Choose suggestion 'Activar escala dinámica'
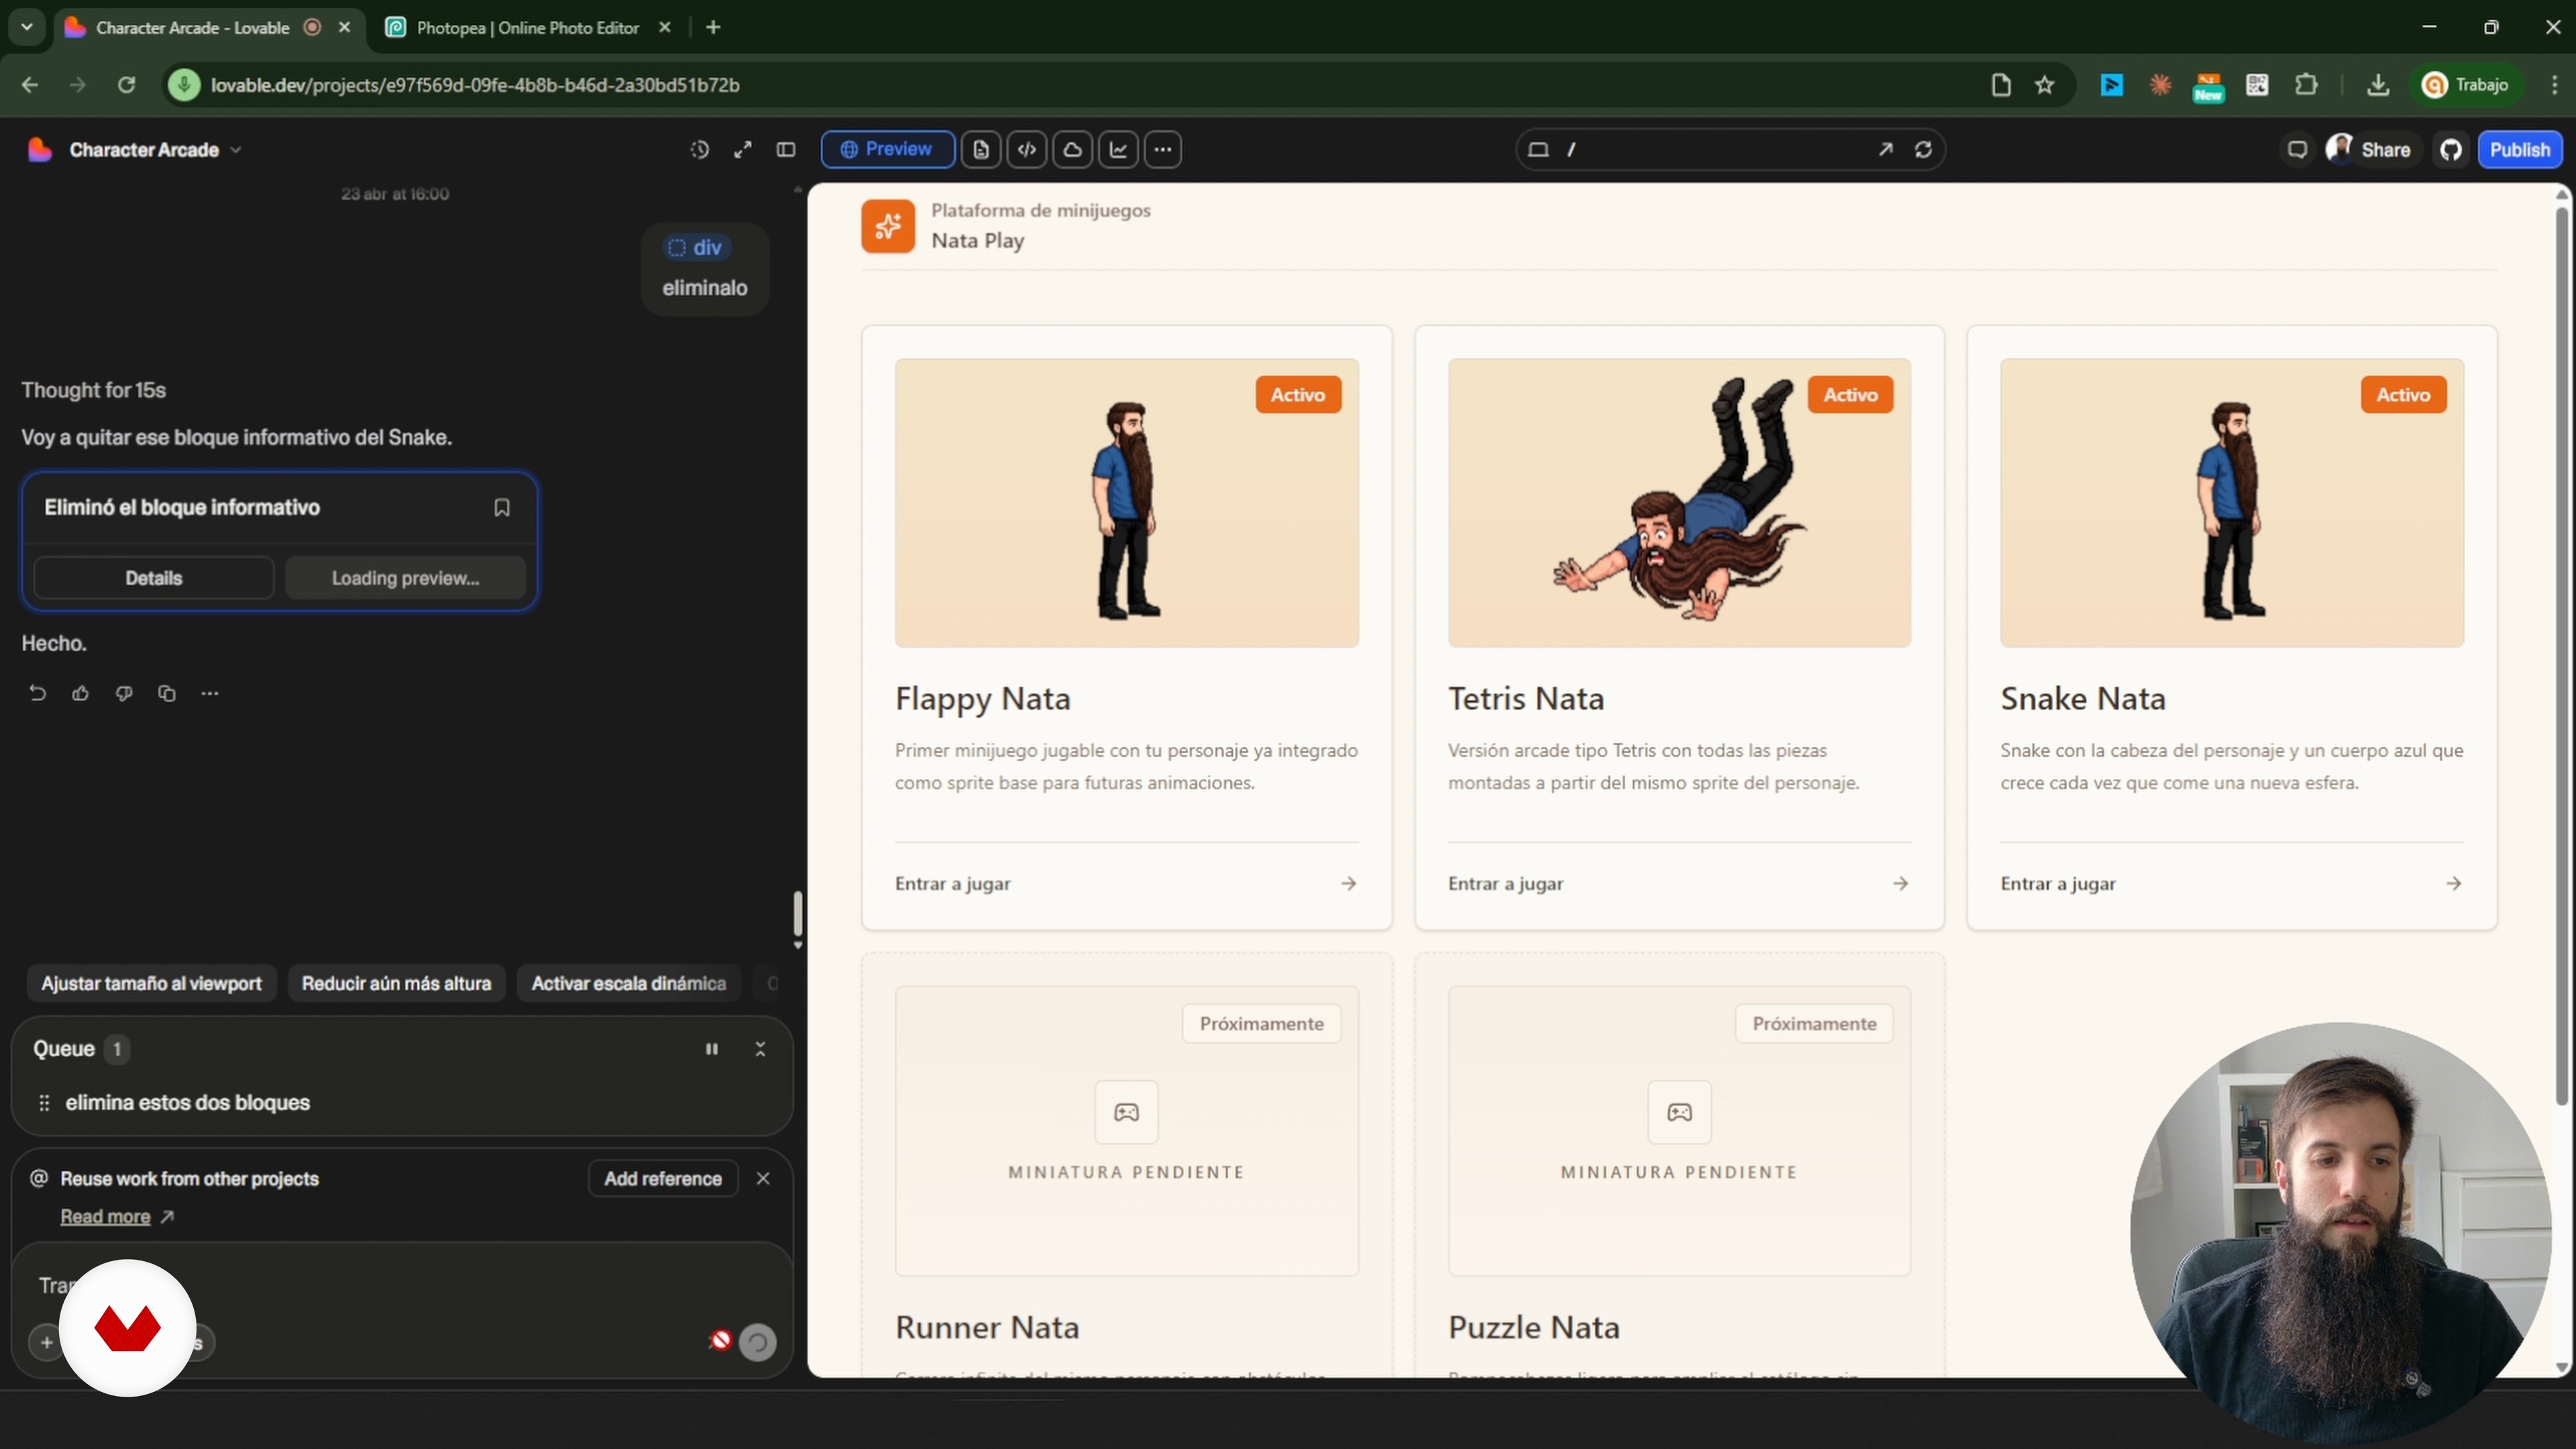The height and width of the screenshot is (1449, 2576). coord(629,984)
